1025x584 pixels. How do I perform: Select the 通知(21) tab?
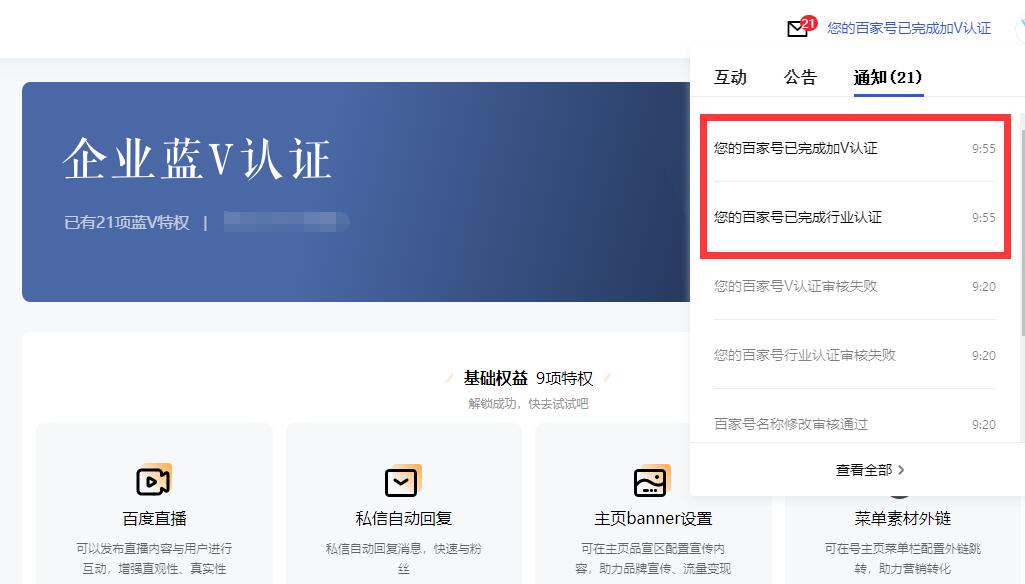pos(887,78)
